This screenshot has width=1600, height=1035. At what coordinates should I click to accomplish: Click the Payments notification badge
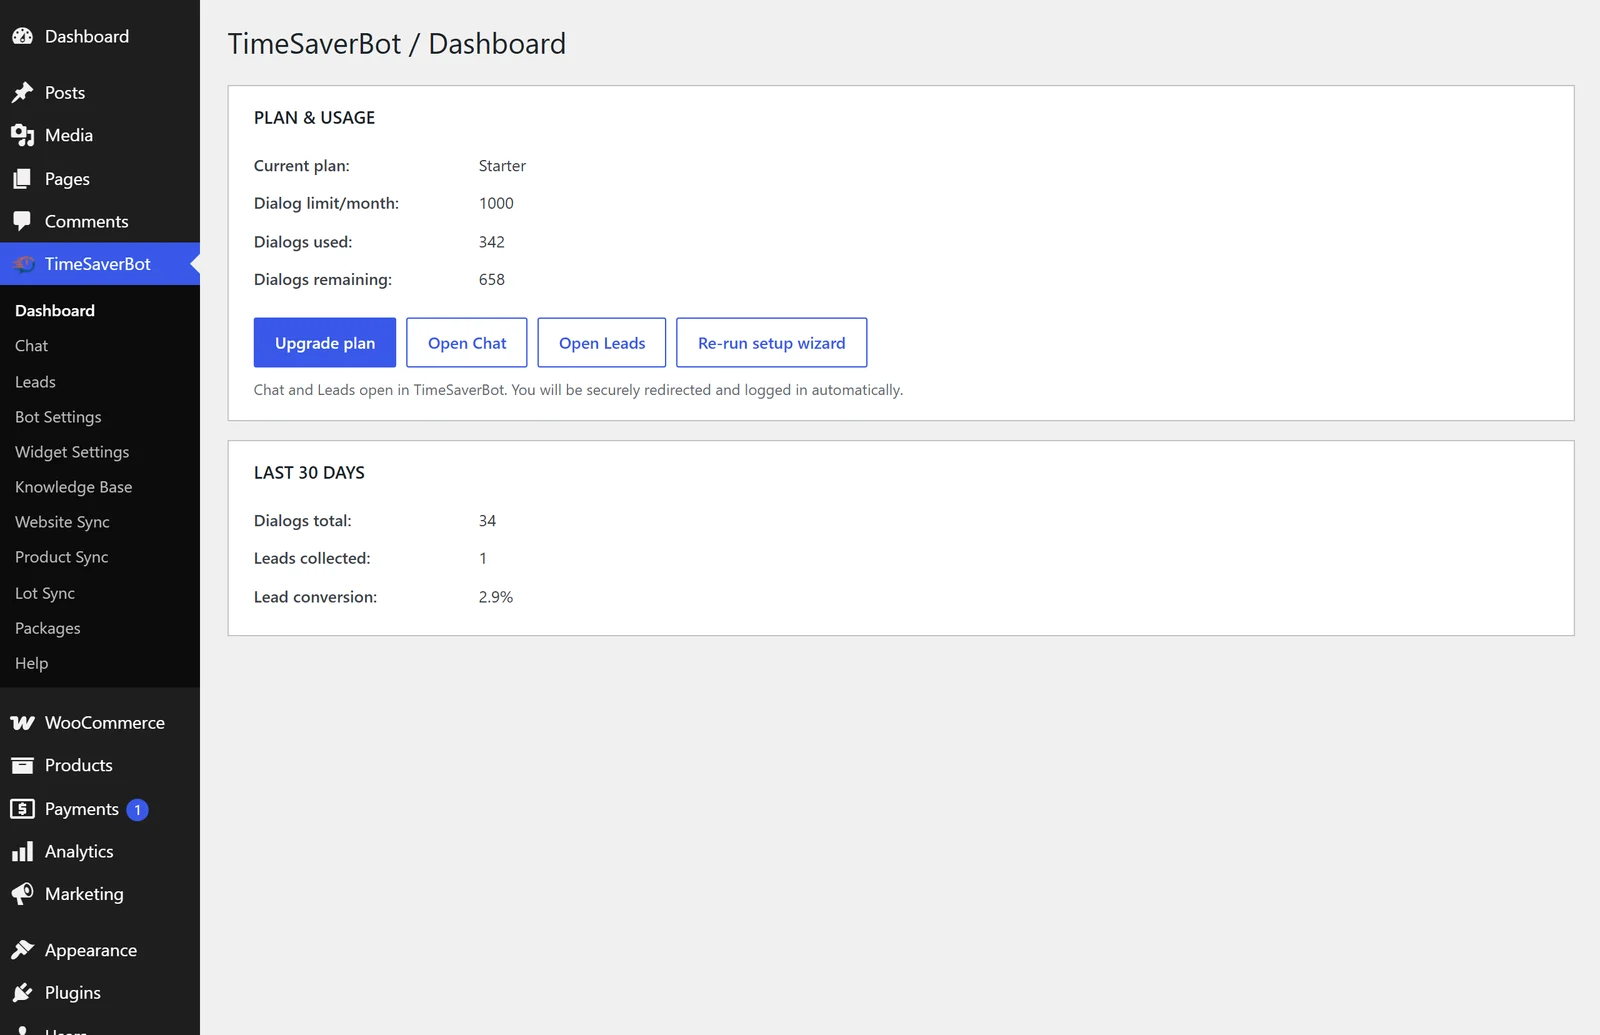point(138,809)
